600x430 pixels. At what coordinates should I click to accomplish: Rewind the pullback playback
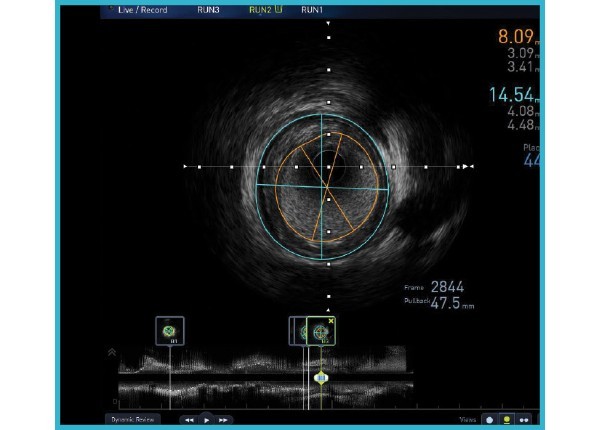pos(189,420)
